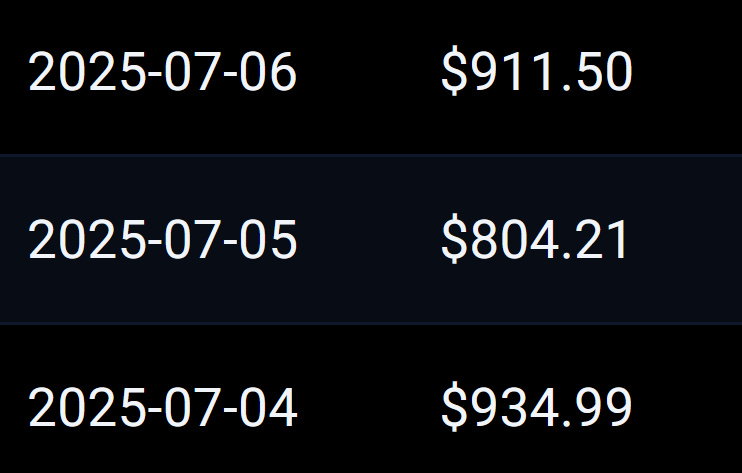The height and width of the screenshot is (473, 742).
Task: Select the $804.21 amount
Action: click(x=535, y=240)
